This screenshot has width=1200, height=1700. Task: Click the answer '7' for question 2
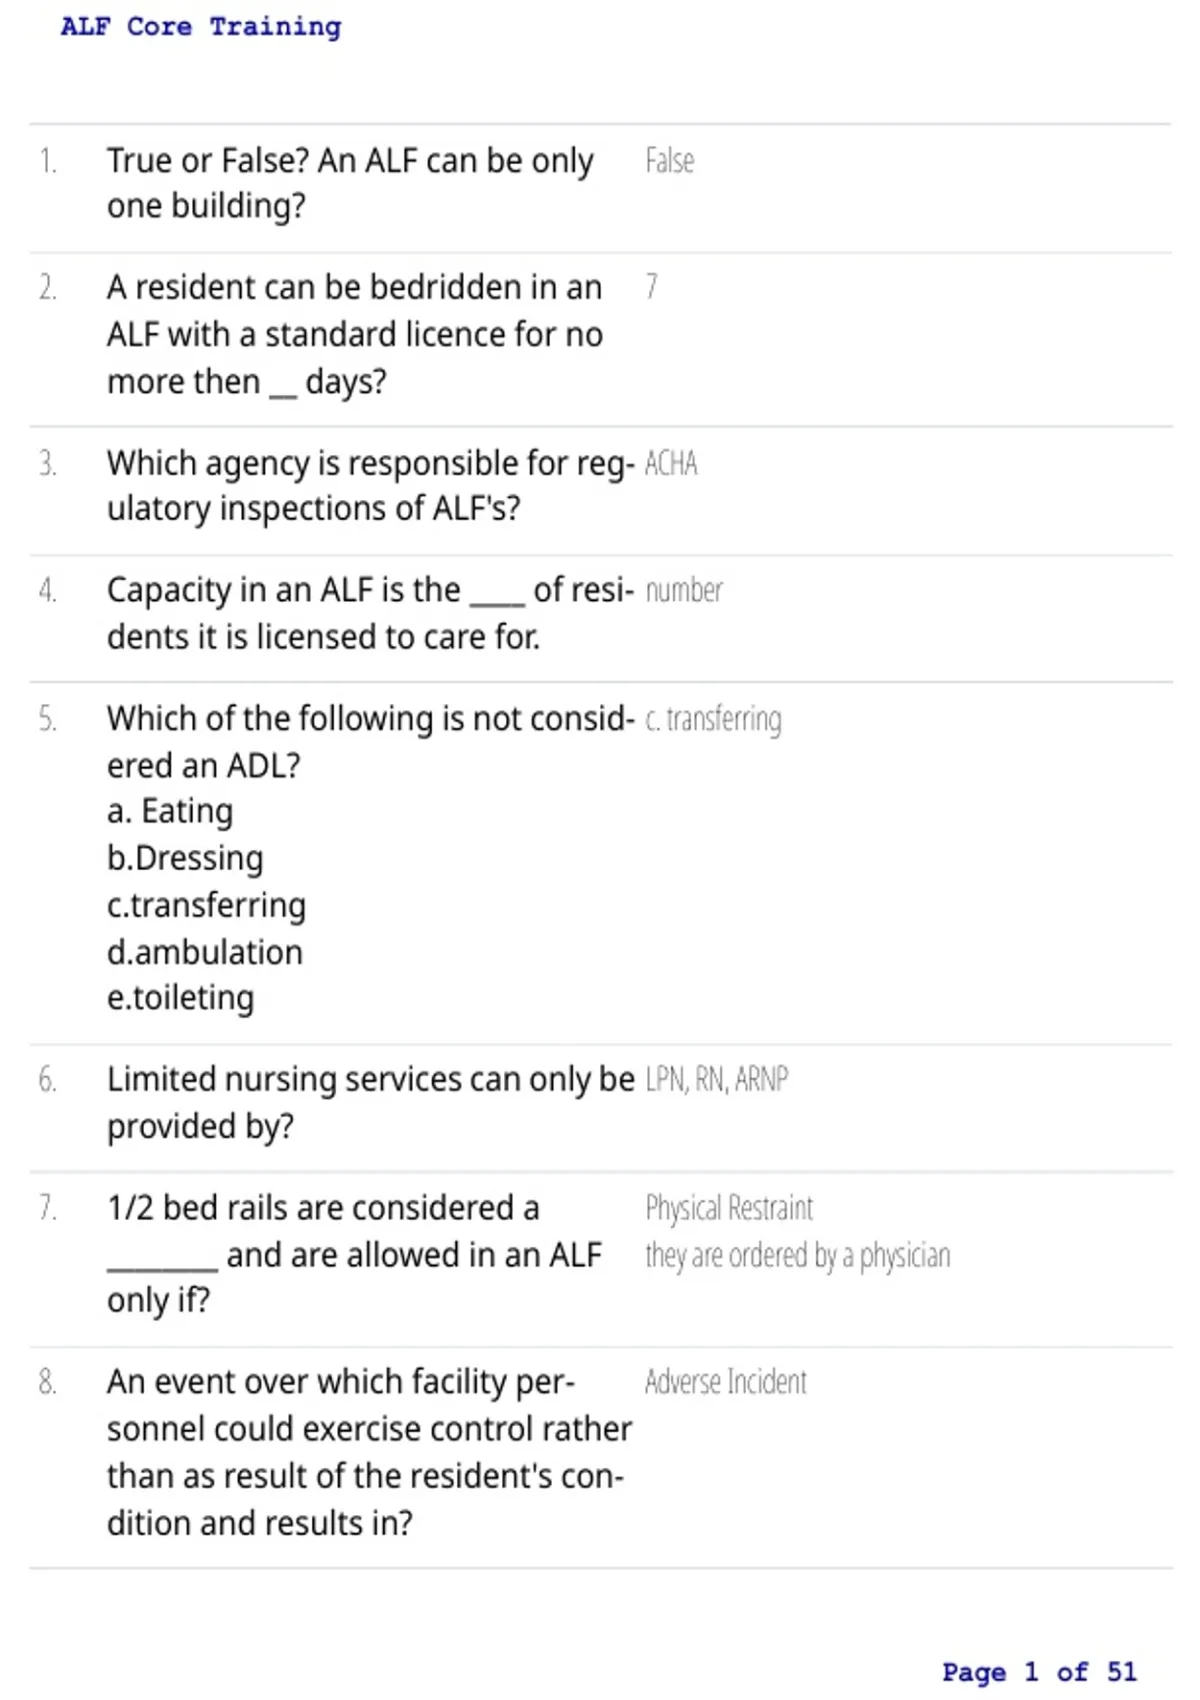(x=652, y=287)
